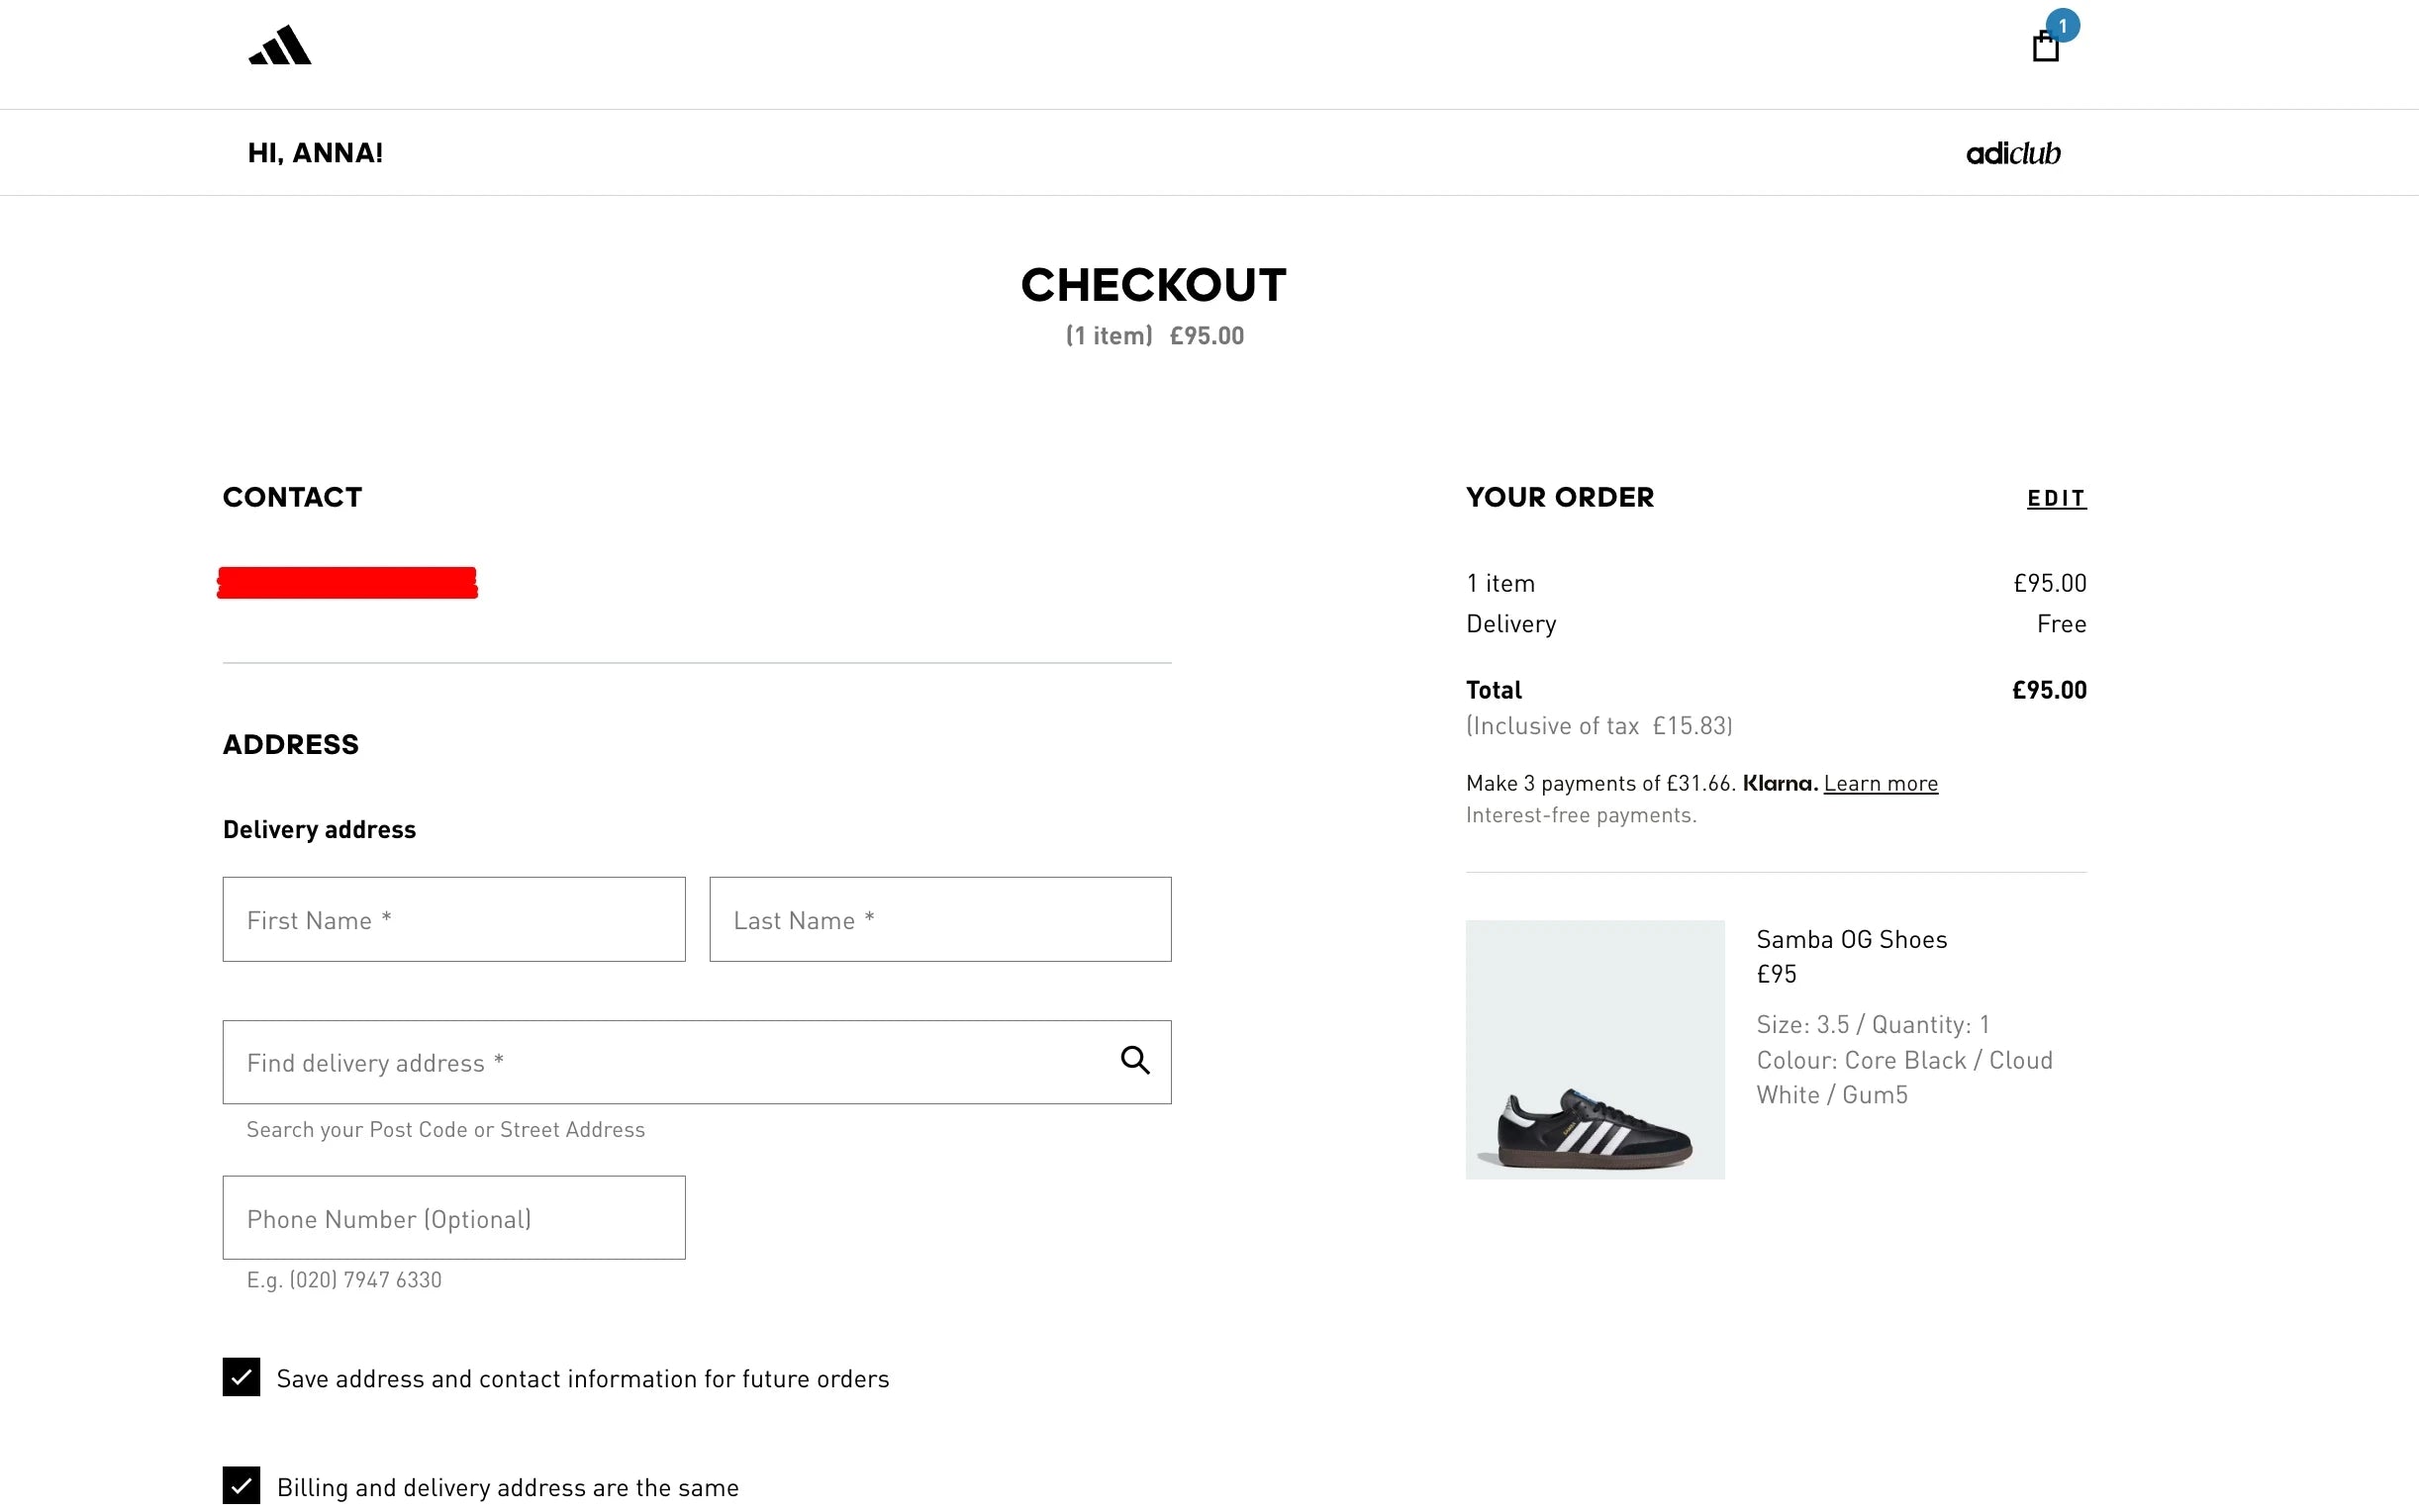
Task: Click the 'HI, ANNA!' greeting
Action: (315, 152)
